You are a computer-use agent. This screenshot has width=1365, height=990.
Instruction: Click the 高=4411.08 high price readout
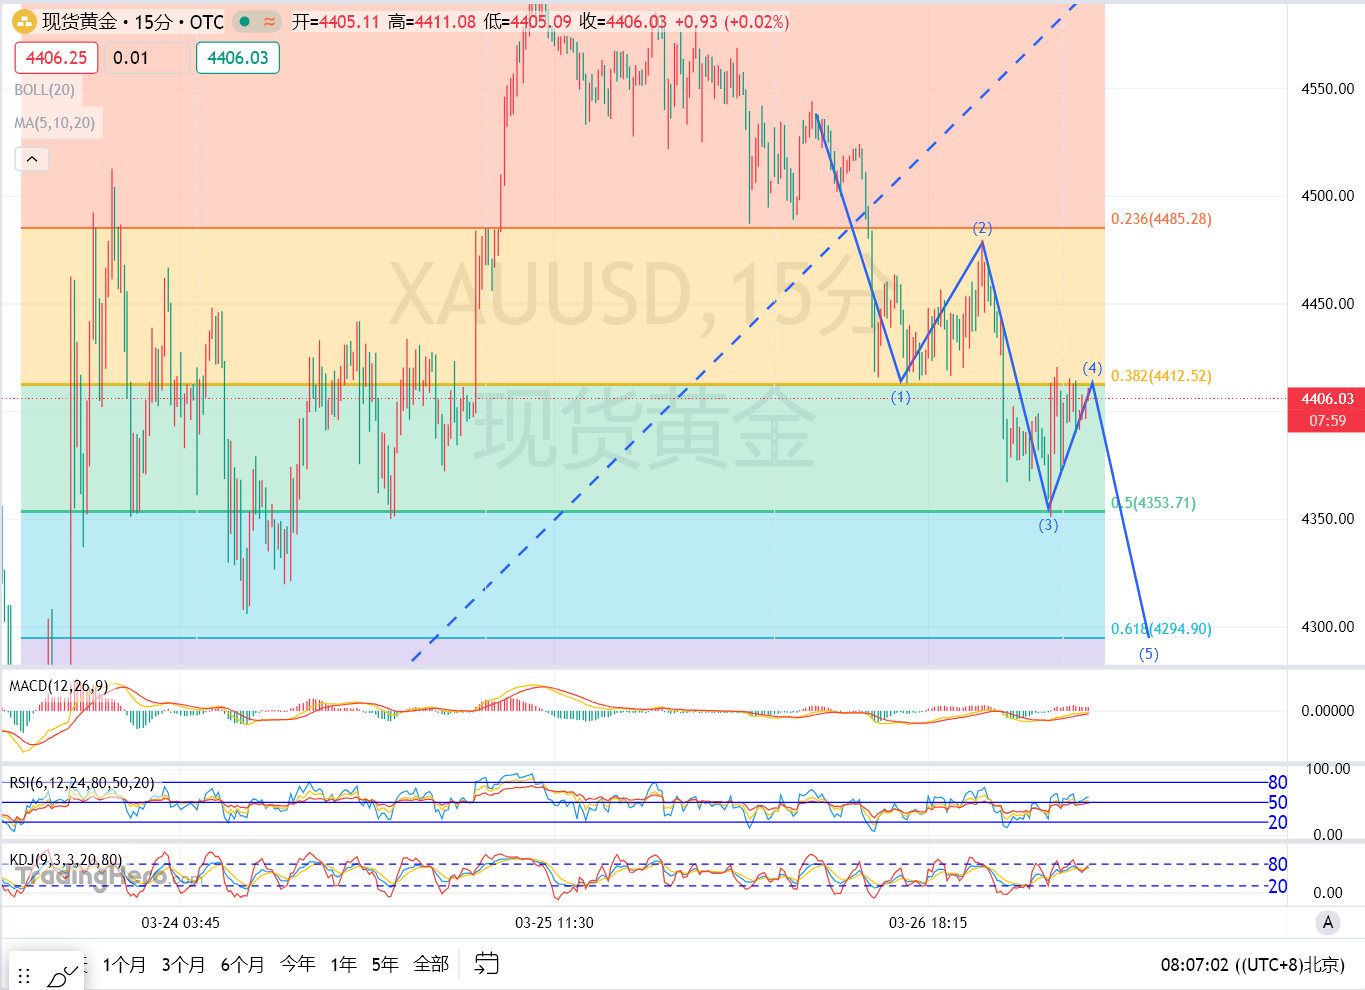pos(432,22)
